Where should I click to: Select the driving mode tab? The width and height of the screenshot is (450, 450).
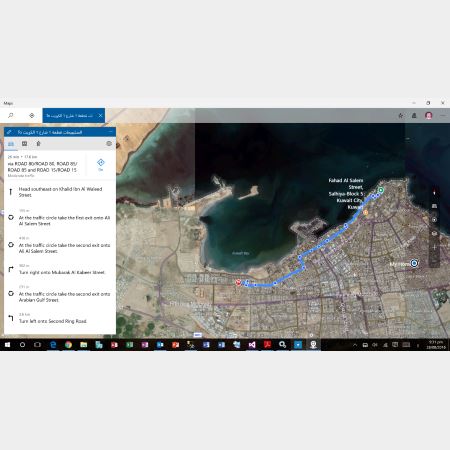11,144
